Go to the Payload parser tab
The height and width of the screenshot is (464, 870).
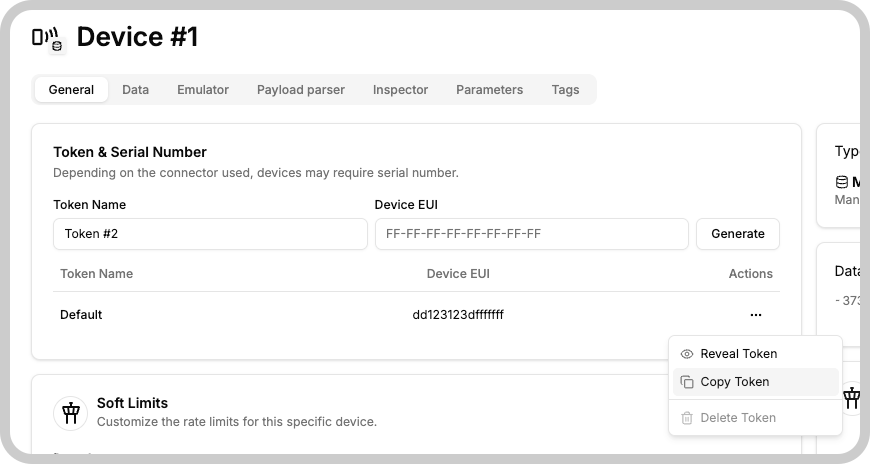click(x=301, y=89)
